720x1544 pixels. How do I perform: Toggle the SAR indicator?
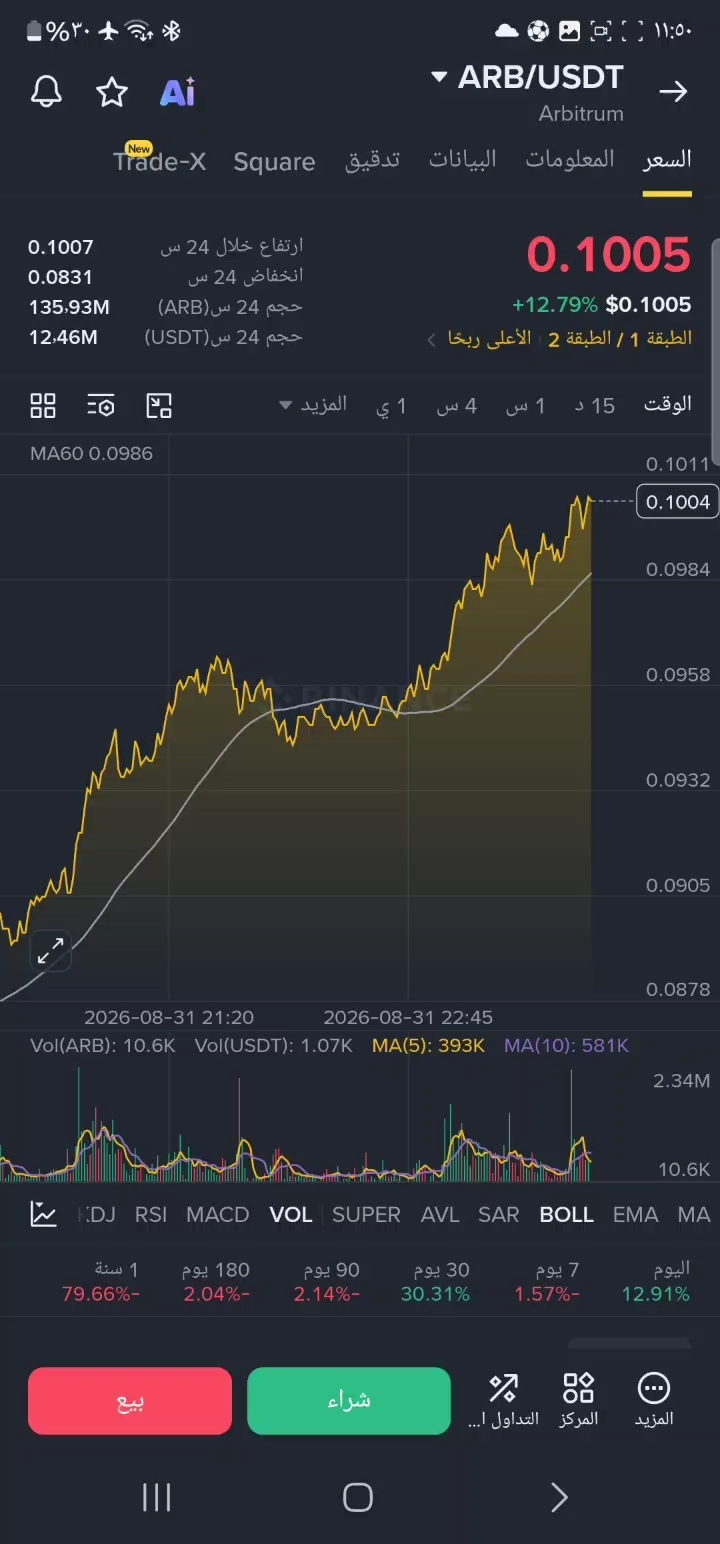(x=498, y=1214)
